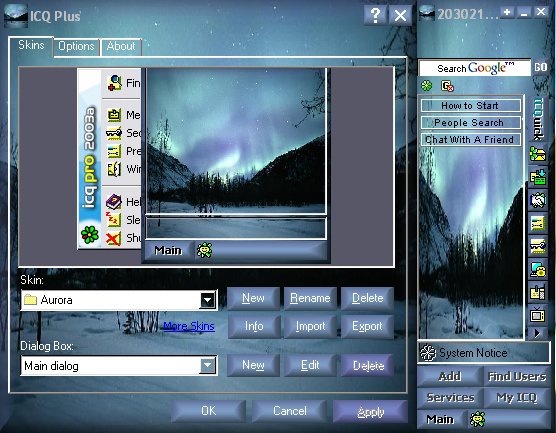Click the aurora skin preview image
The image size is (556, 433).
[x=236, y=141]
